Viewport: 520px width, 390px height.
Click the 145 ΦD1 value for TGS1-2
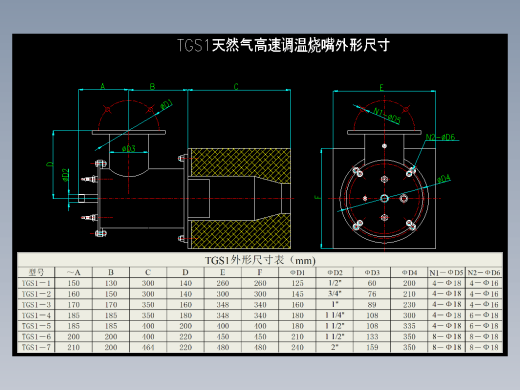(x=297, y=294)
